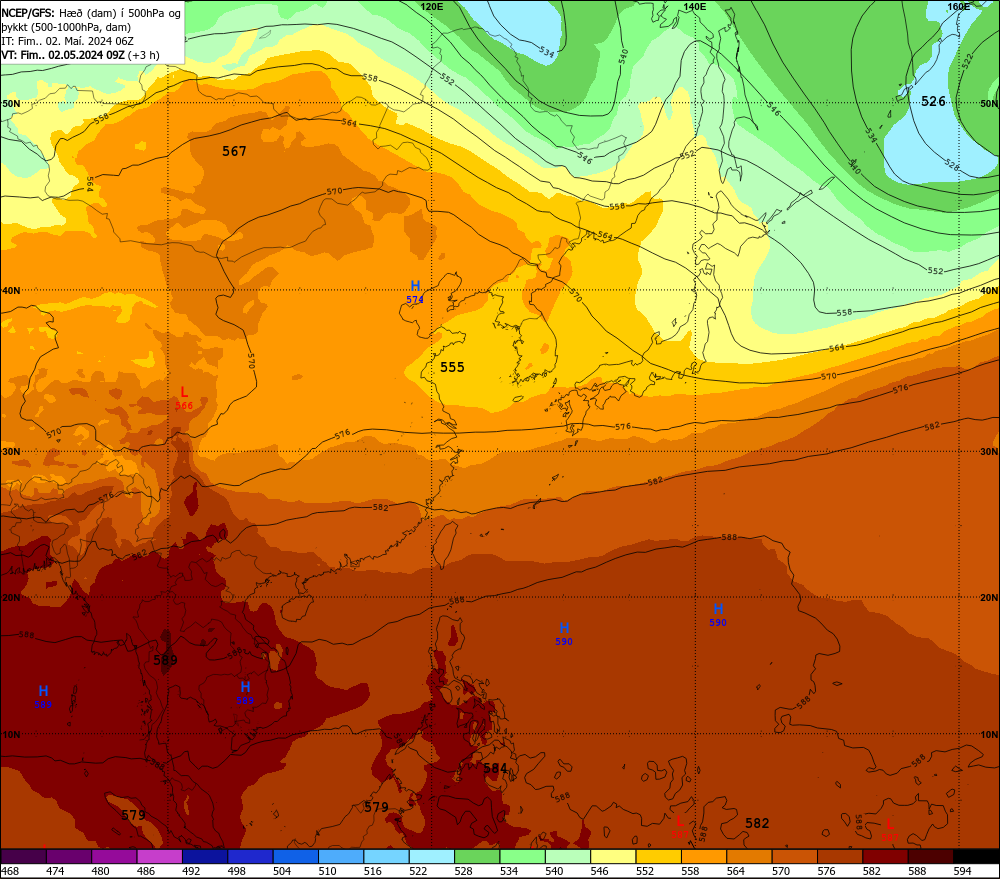The image size is (1000, 879).
Task: Click the '20N' label on the right edge
Action: 989,598
